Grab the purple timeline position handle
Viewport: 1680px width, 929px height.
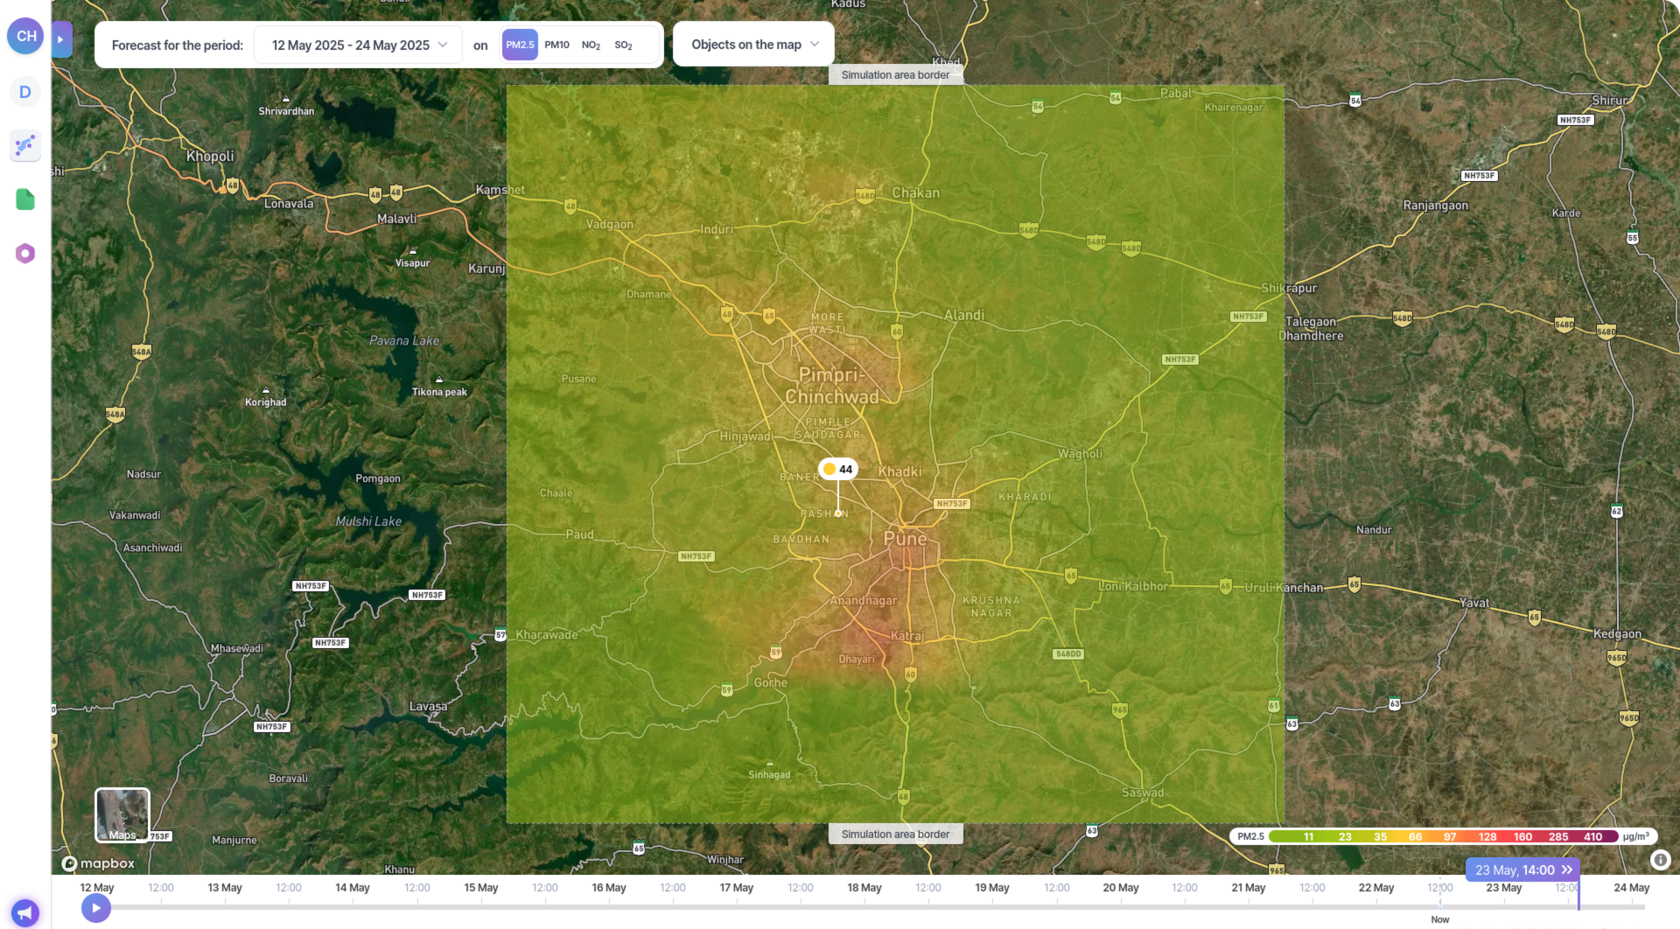[1579, 896]
